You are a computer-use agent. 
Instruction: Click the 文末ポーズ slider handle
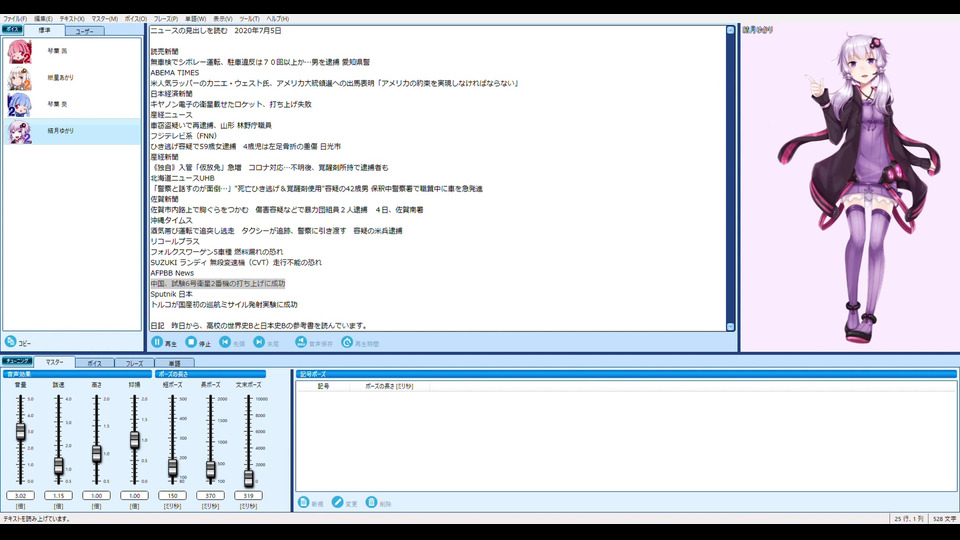[x=248, y=478]
